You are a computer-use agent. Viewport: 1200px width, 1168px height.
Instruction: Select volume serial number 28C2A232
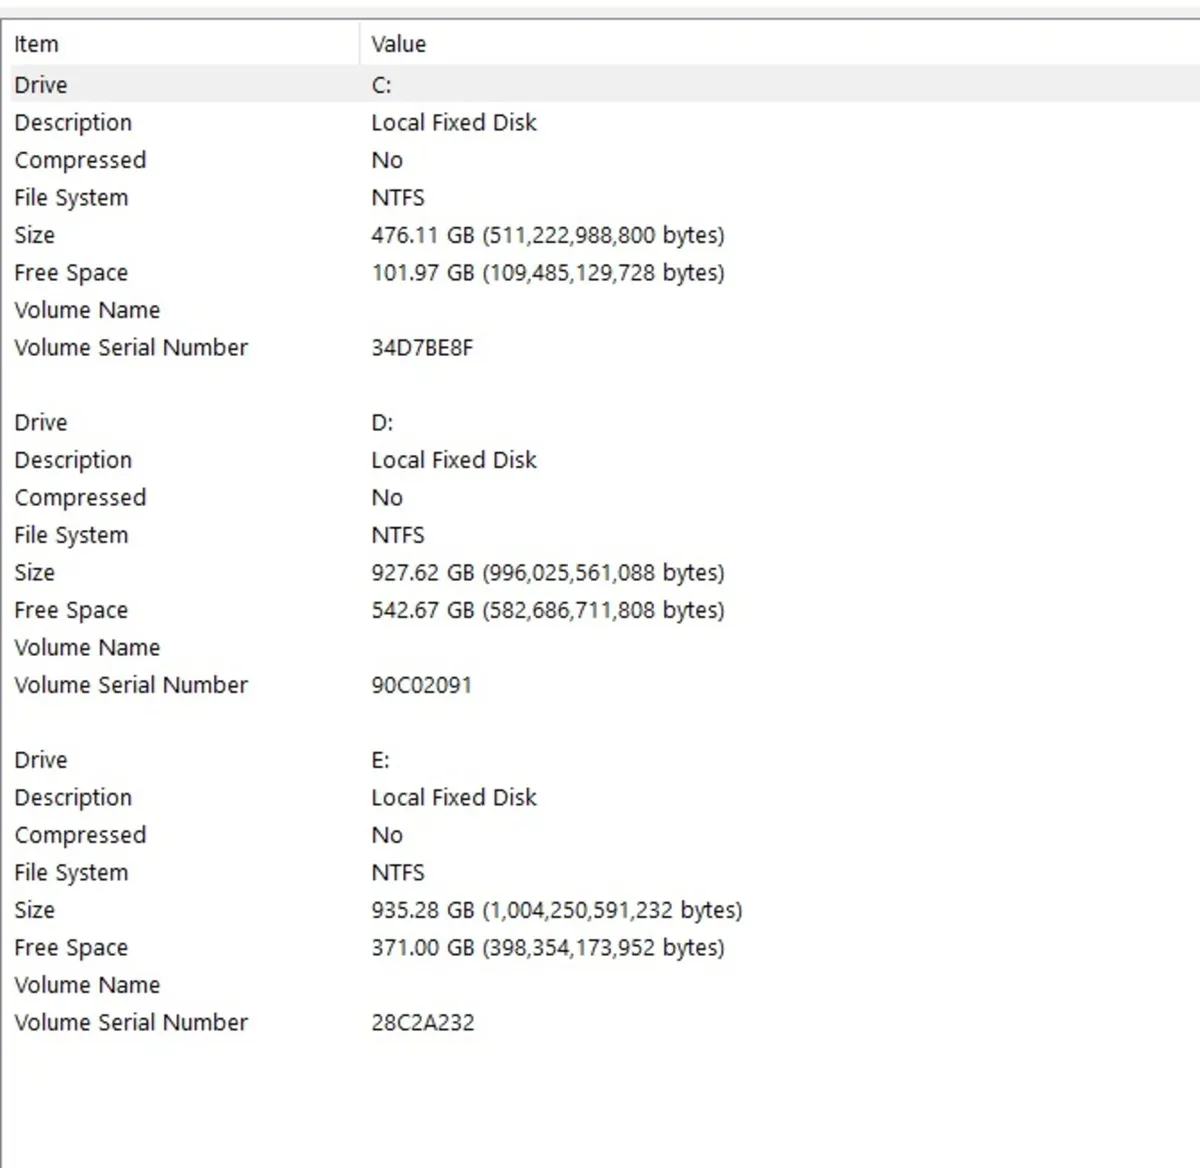coord(423,1023)
